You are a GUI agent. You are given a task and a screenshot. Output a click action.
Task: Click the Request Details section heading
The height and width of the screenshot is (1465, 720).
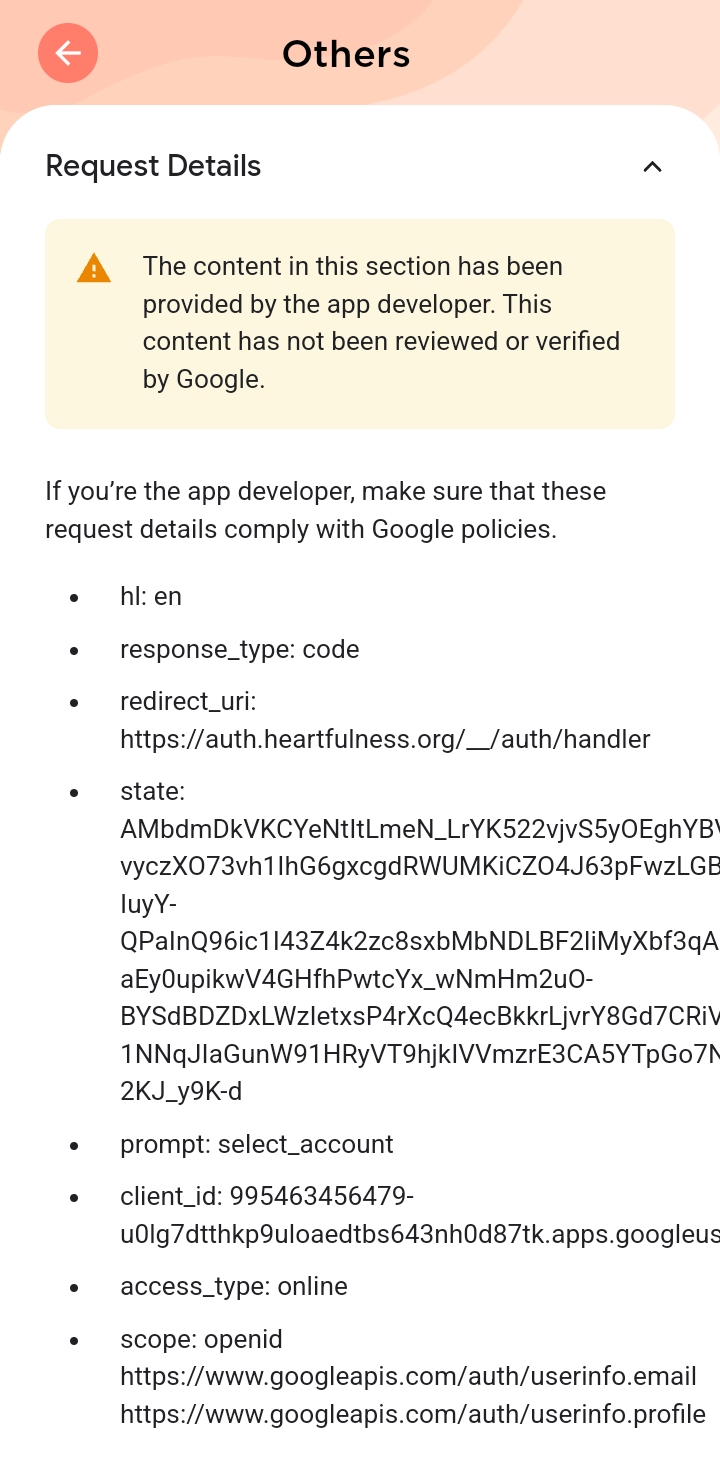[153, 166]
